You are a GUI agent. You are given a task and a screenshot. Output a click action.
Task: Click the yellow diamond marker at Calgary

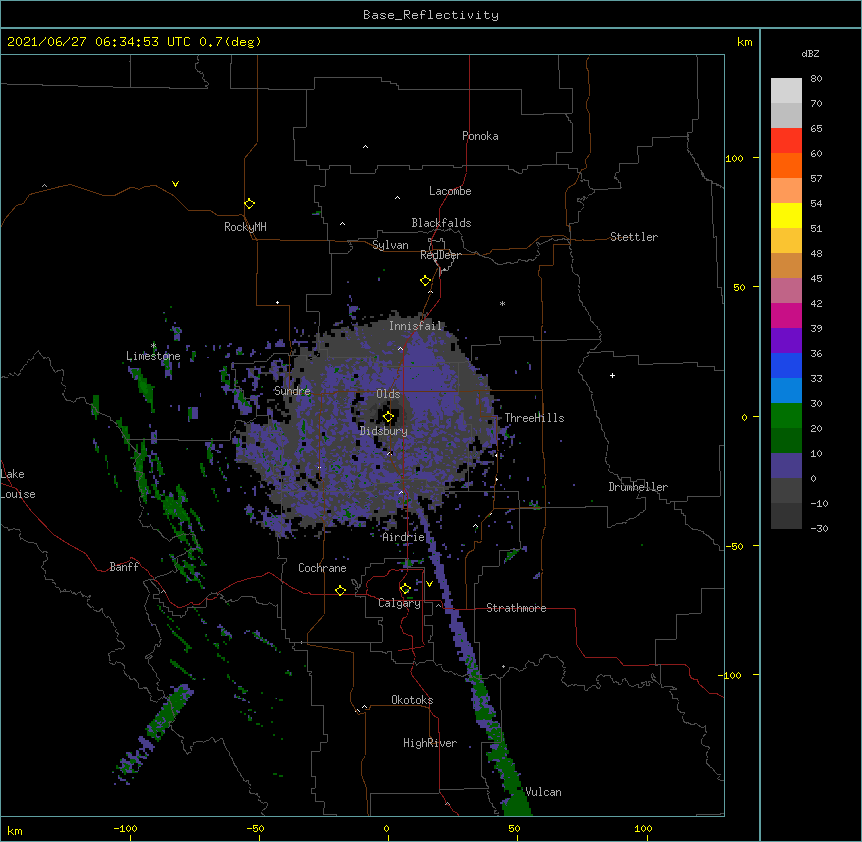(x=405, y=589)
